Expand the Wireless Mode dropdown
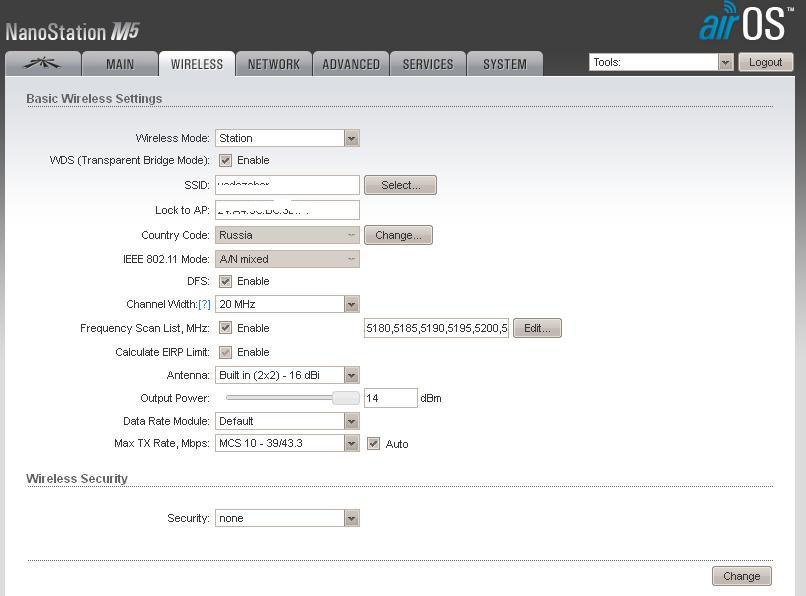The height and width of the screenshot is (596, 806). (287, 138)
